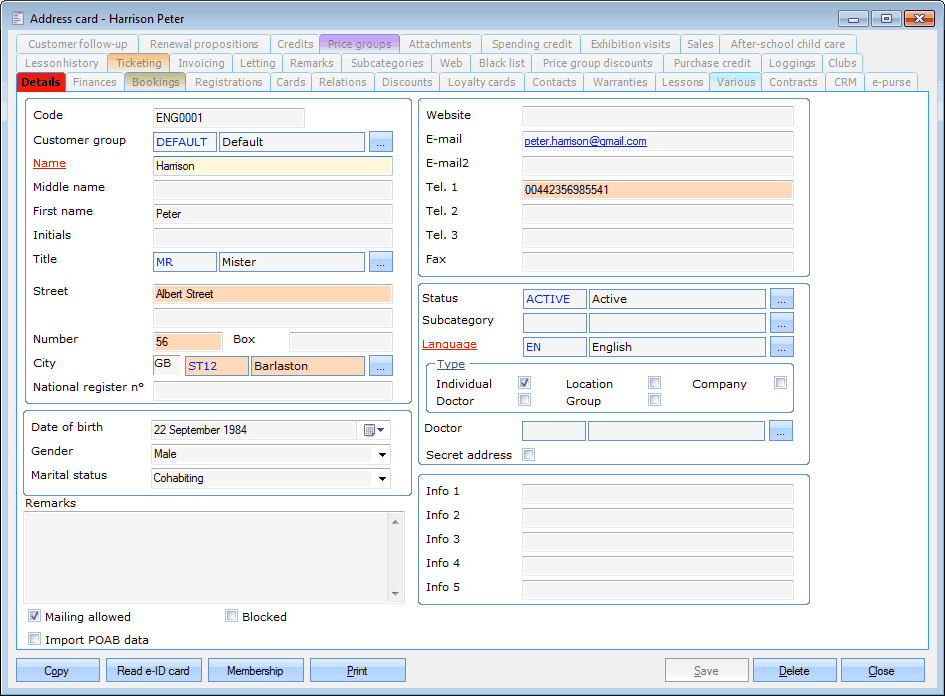Uncheck the Mailing allowed checkbox

click(35, 617)
